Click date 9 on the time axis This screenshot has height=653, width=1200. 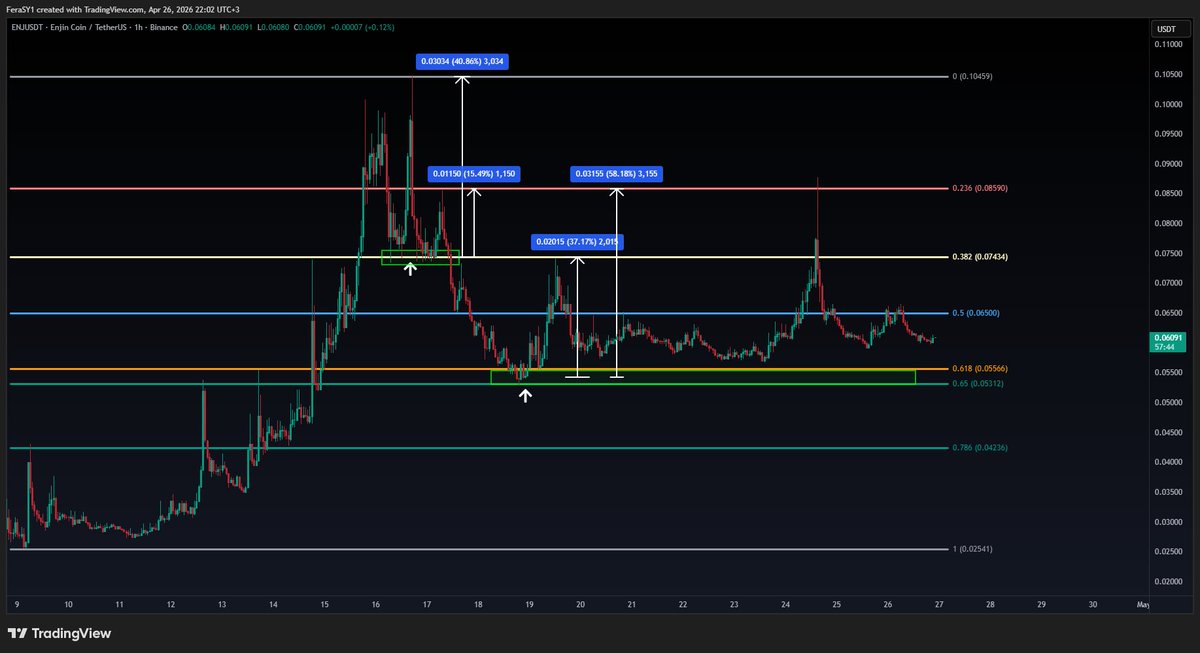pyautogui.click(x=16, y=605)
